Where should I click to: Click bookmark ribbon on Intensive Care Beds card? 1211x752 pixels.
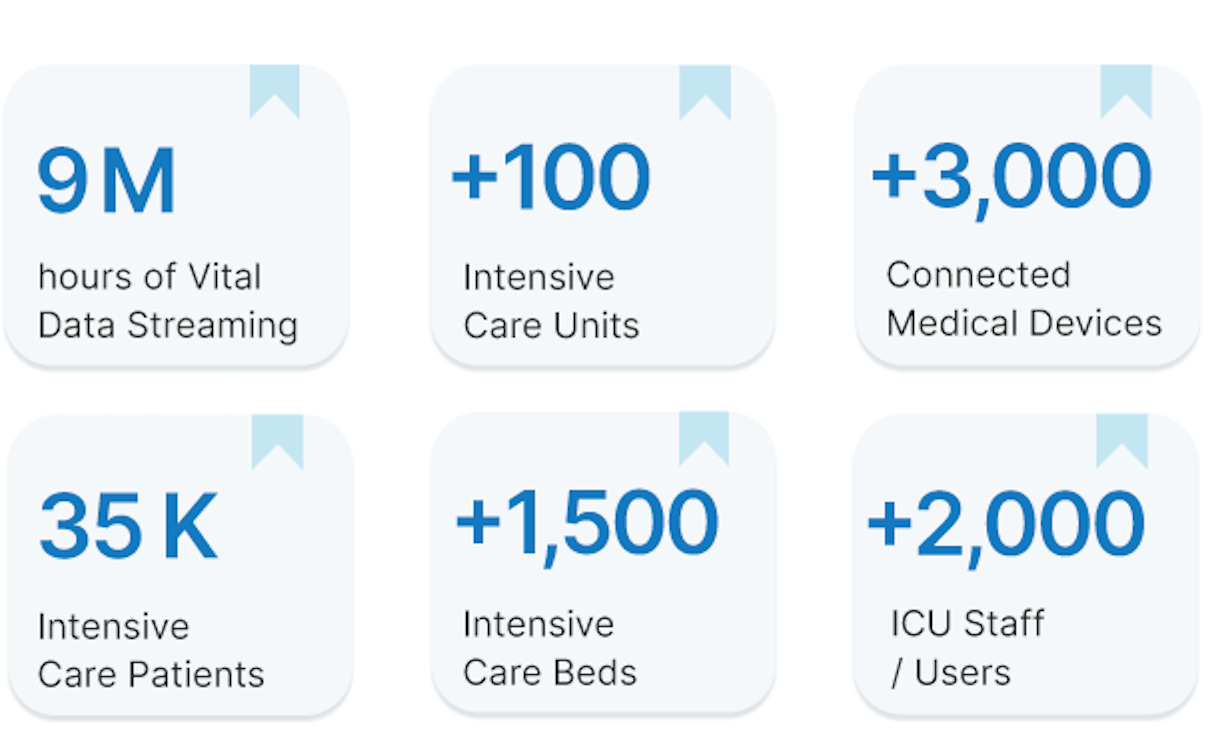tap(704, 439)
